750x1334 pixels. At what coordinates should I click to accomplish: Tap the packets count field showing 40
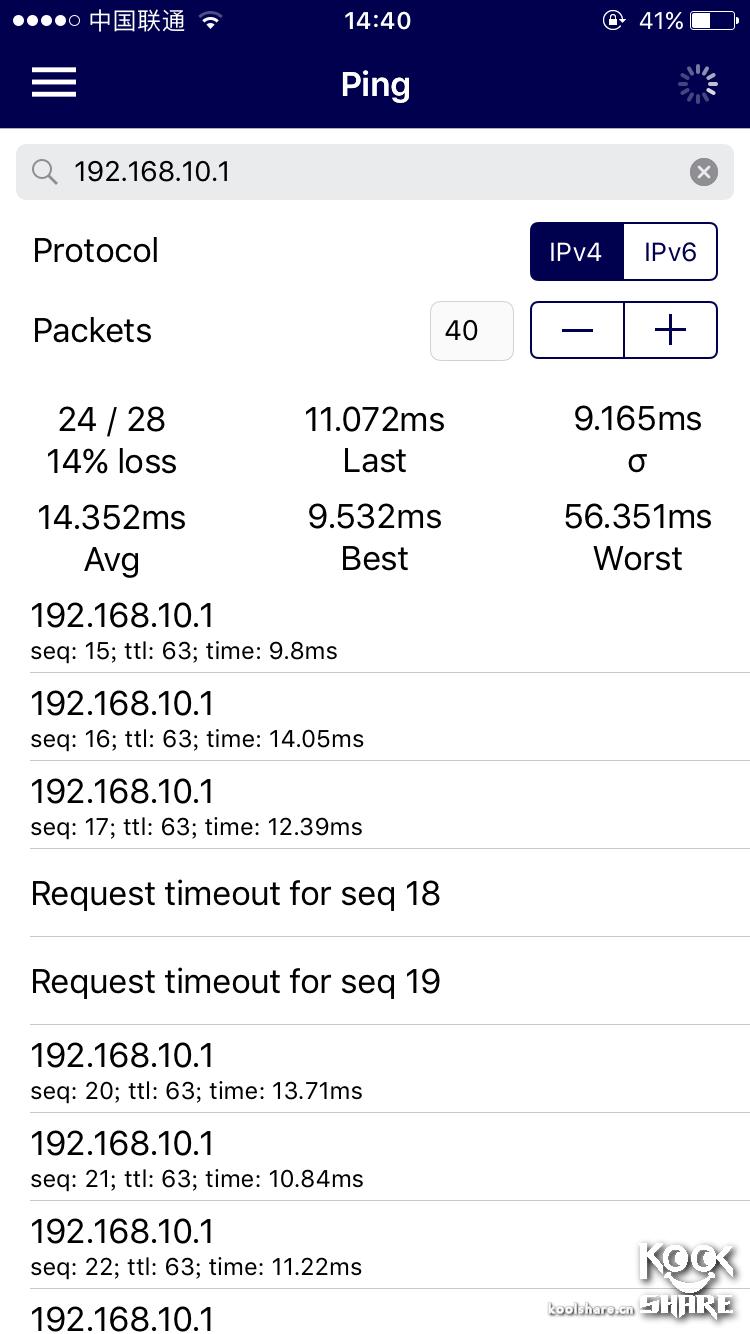(471, 330)
